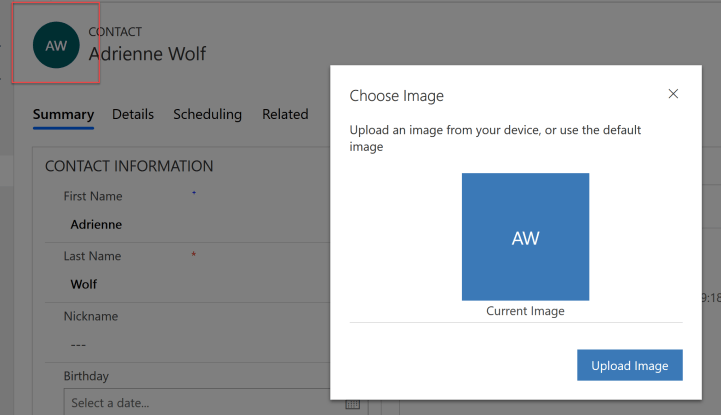The height and width of the screenshot is (415, 721).
Task: Click the AW contact avatar circle
Action: [56, 45]
